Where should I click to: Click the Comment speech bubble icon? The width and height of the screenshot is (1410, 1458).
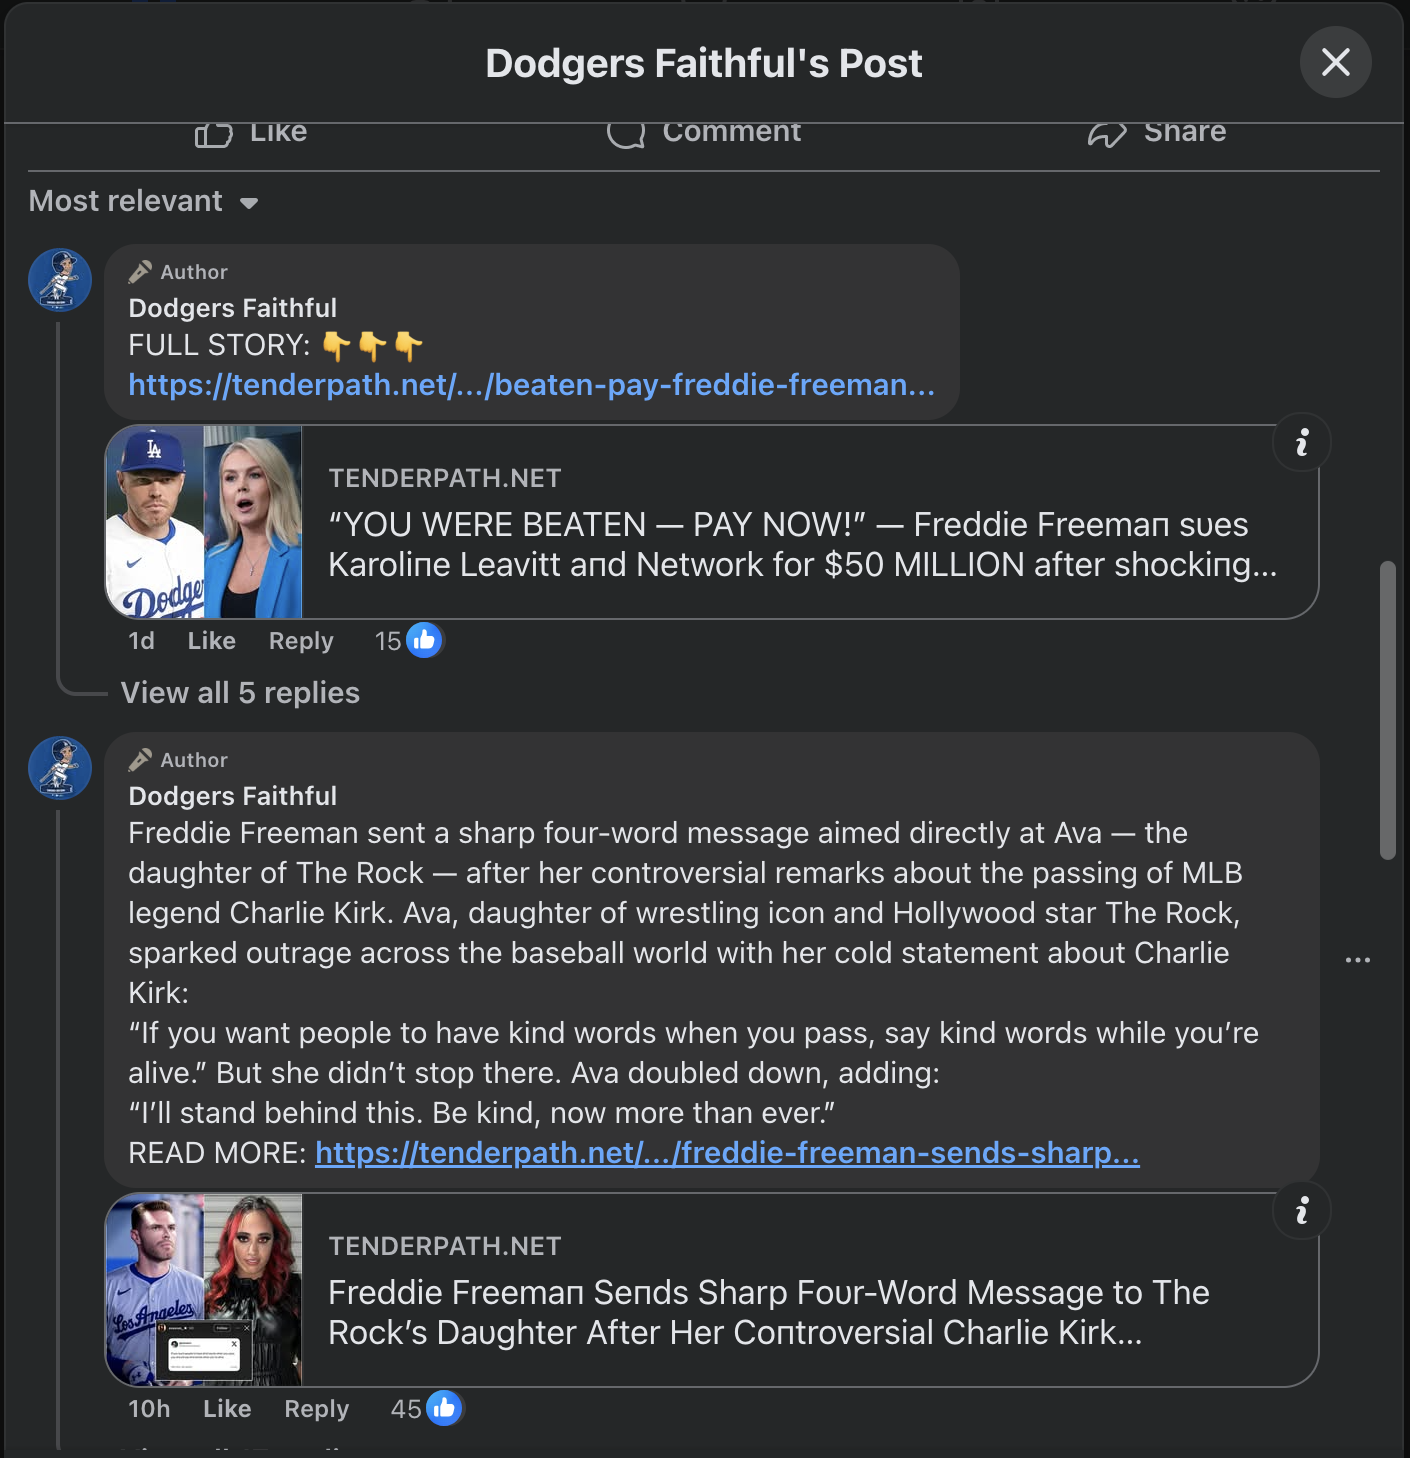[626, 134]
